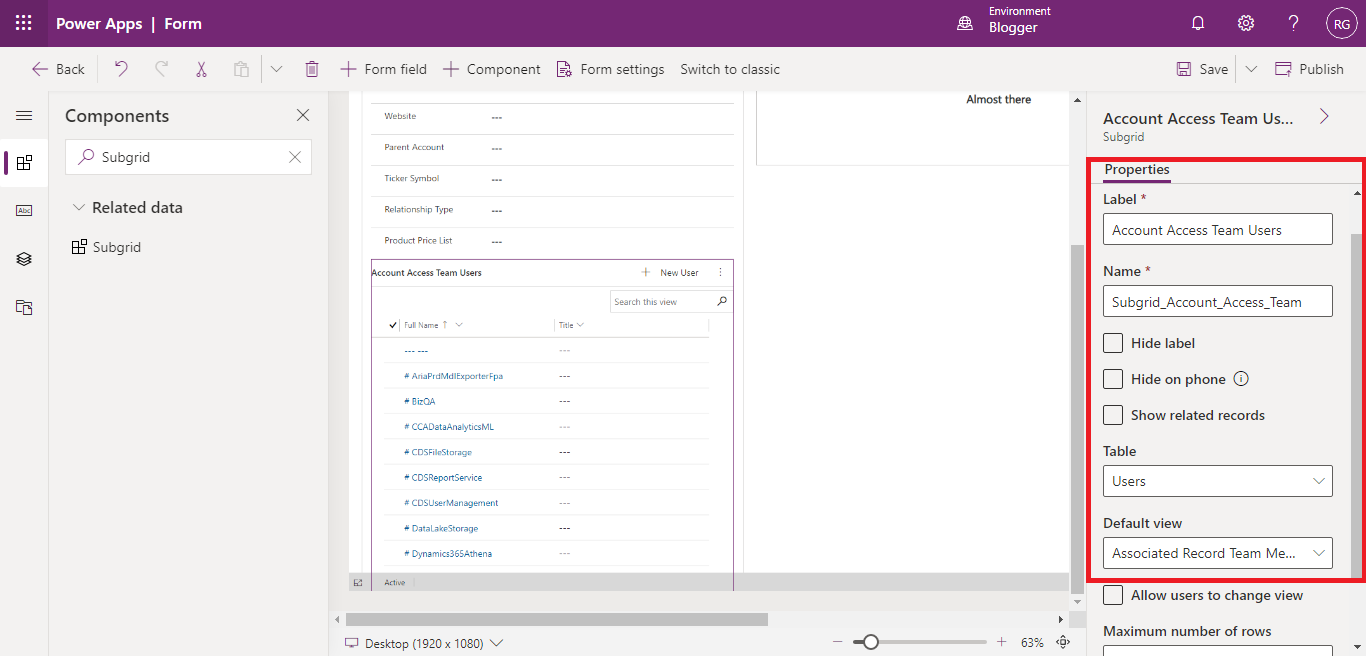This screenshot has width=1366, height=656.
Task: Click the Website field row
Action: pyautogui.click(x=552, y=117)
